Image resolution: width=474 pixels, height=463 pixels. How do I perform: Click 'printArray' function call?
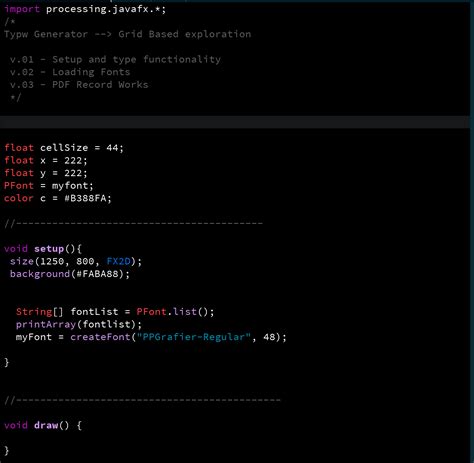click(46, 325)
